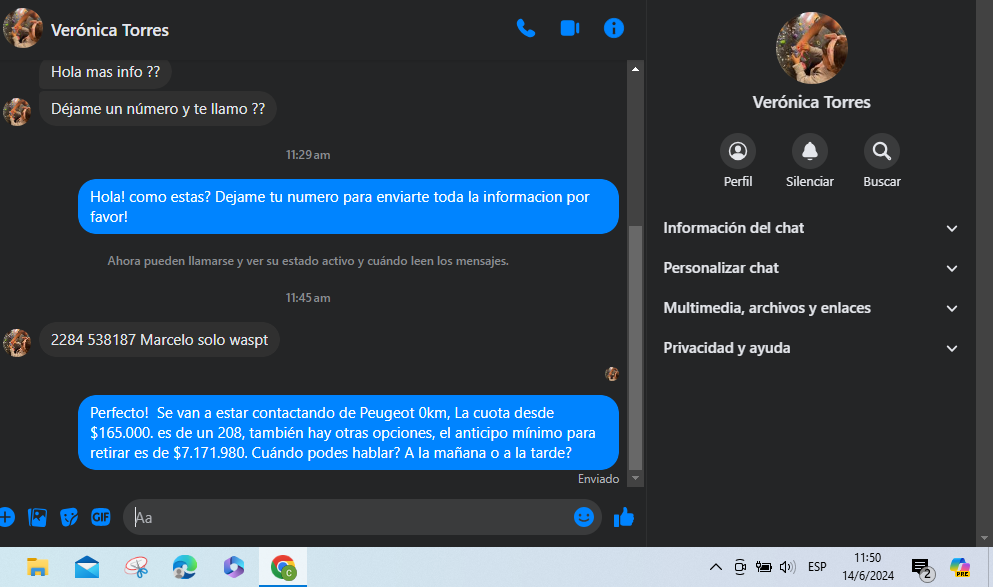Open the plus more actions button

(x=6, y=517)
